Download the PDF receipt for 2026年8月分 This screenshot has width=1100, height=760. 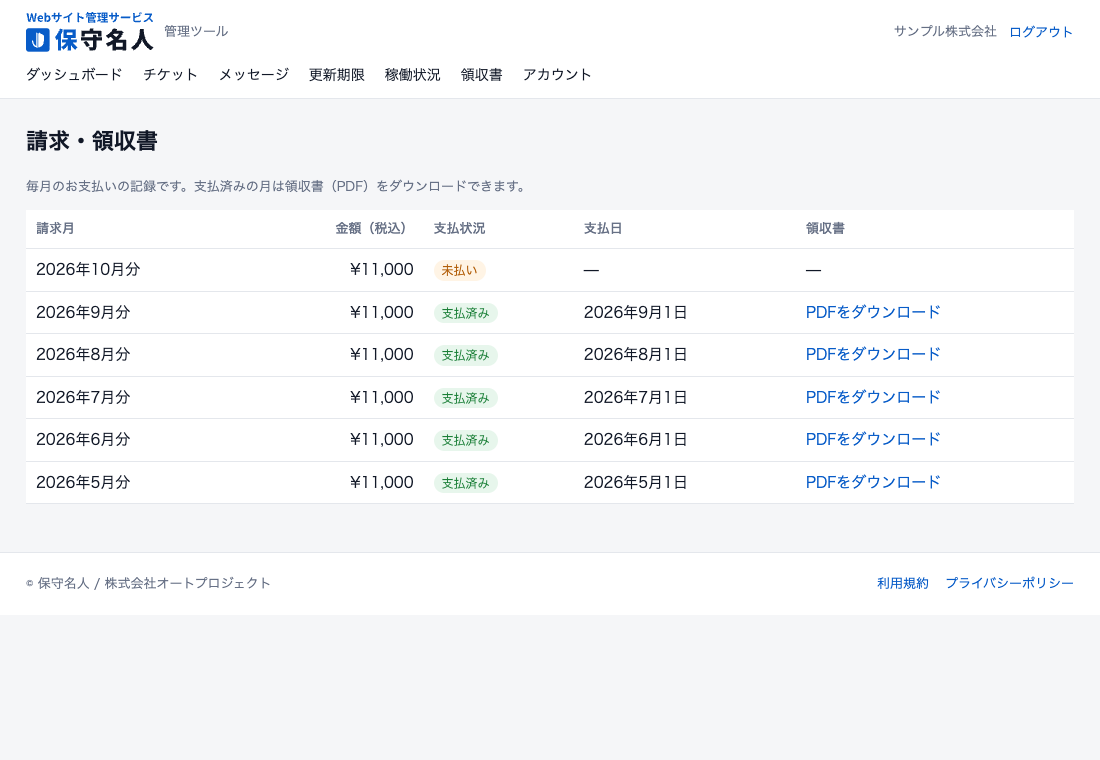coord(873,354)
